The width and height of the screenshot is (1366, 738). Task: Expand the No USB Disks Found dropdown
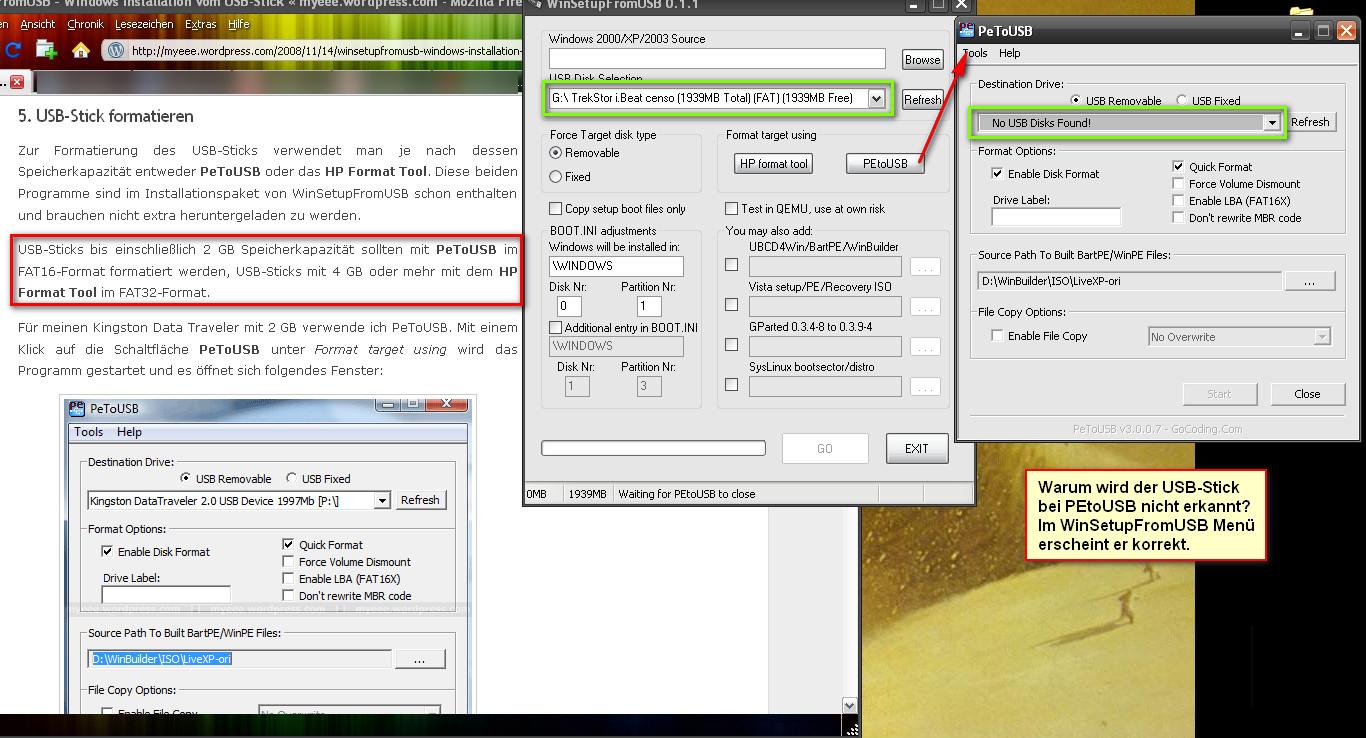1272,123
